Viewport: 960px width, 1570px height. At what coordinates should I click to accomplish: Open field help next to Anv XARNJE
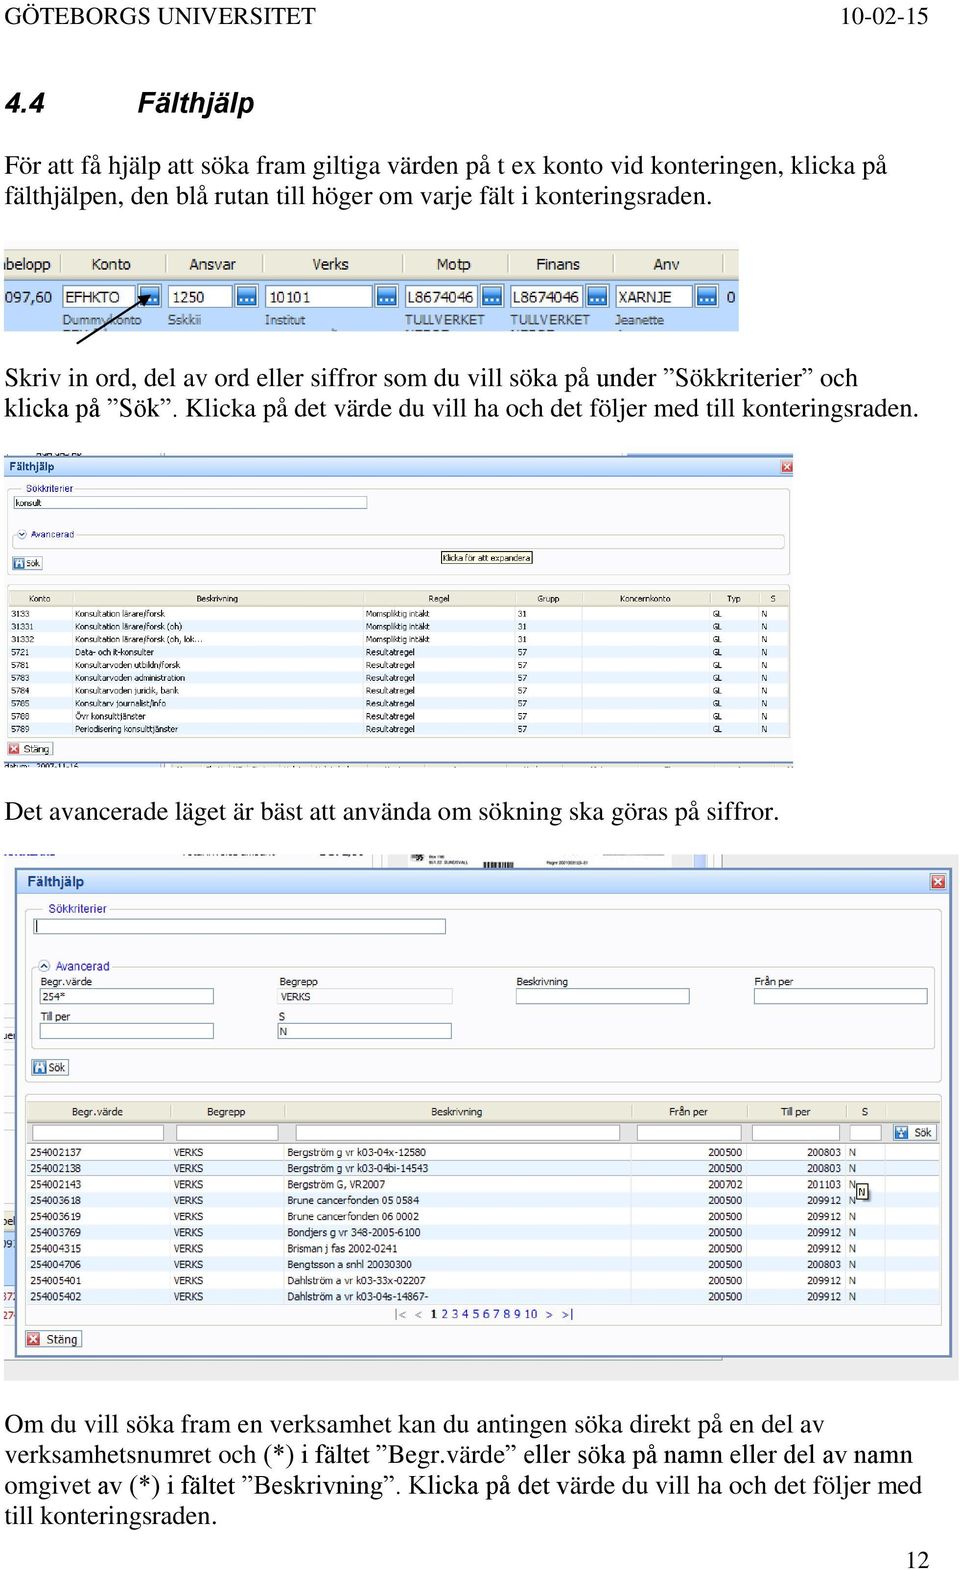(x=707, y=296)
